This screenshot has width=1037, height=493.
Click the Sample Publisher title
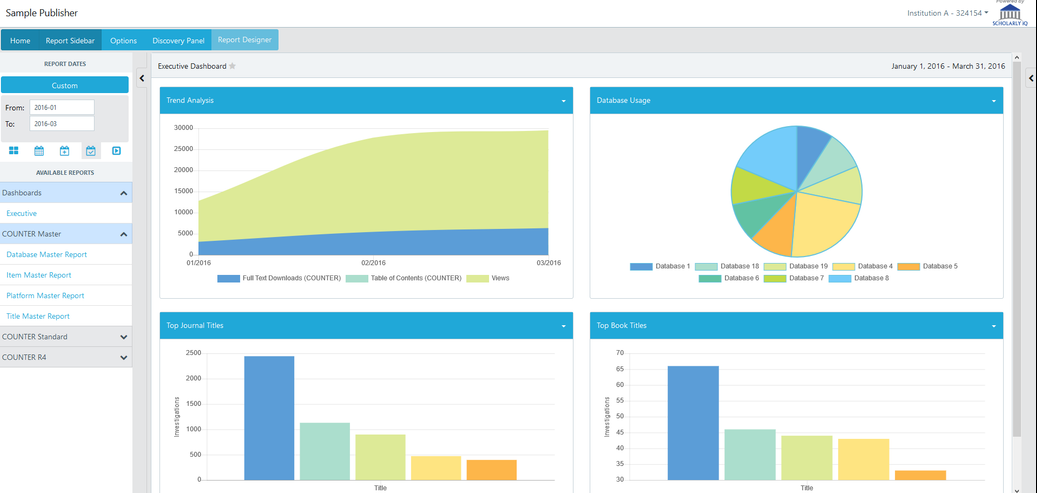point(42,13)
